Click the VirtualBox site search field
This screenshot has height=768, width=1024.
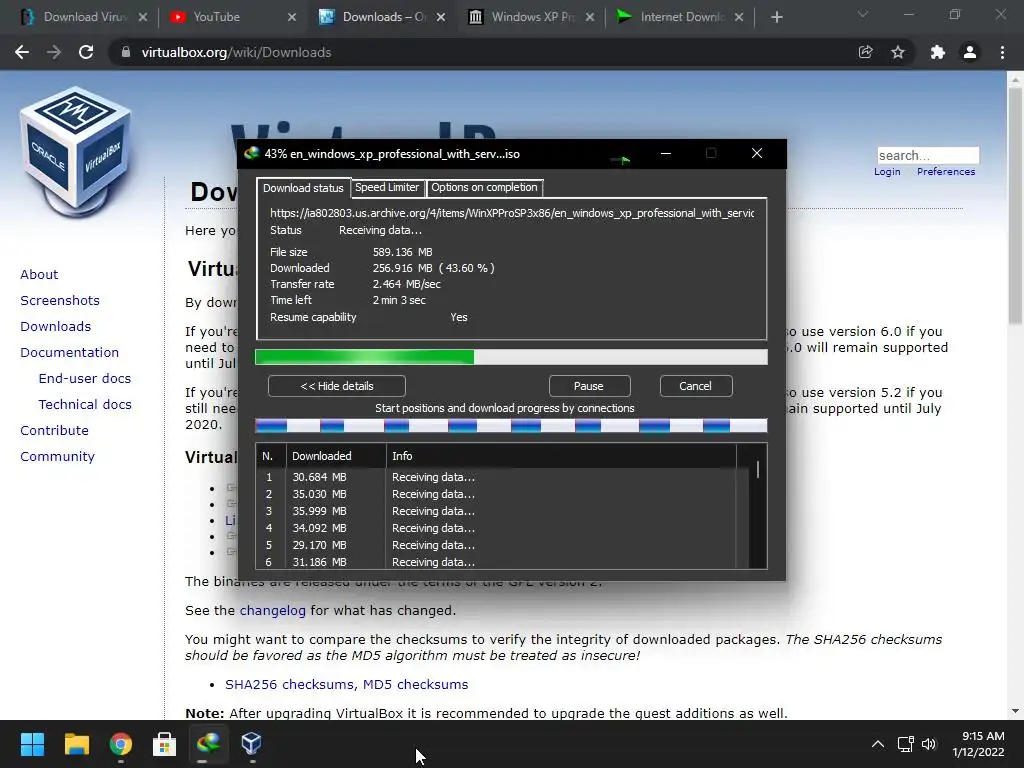click(928, 155)
